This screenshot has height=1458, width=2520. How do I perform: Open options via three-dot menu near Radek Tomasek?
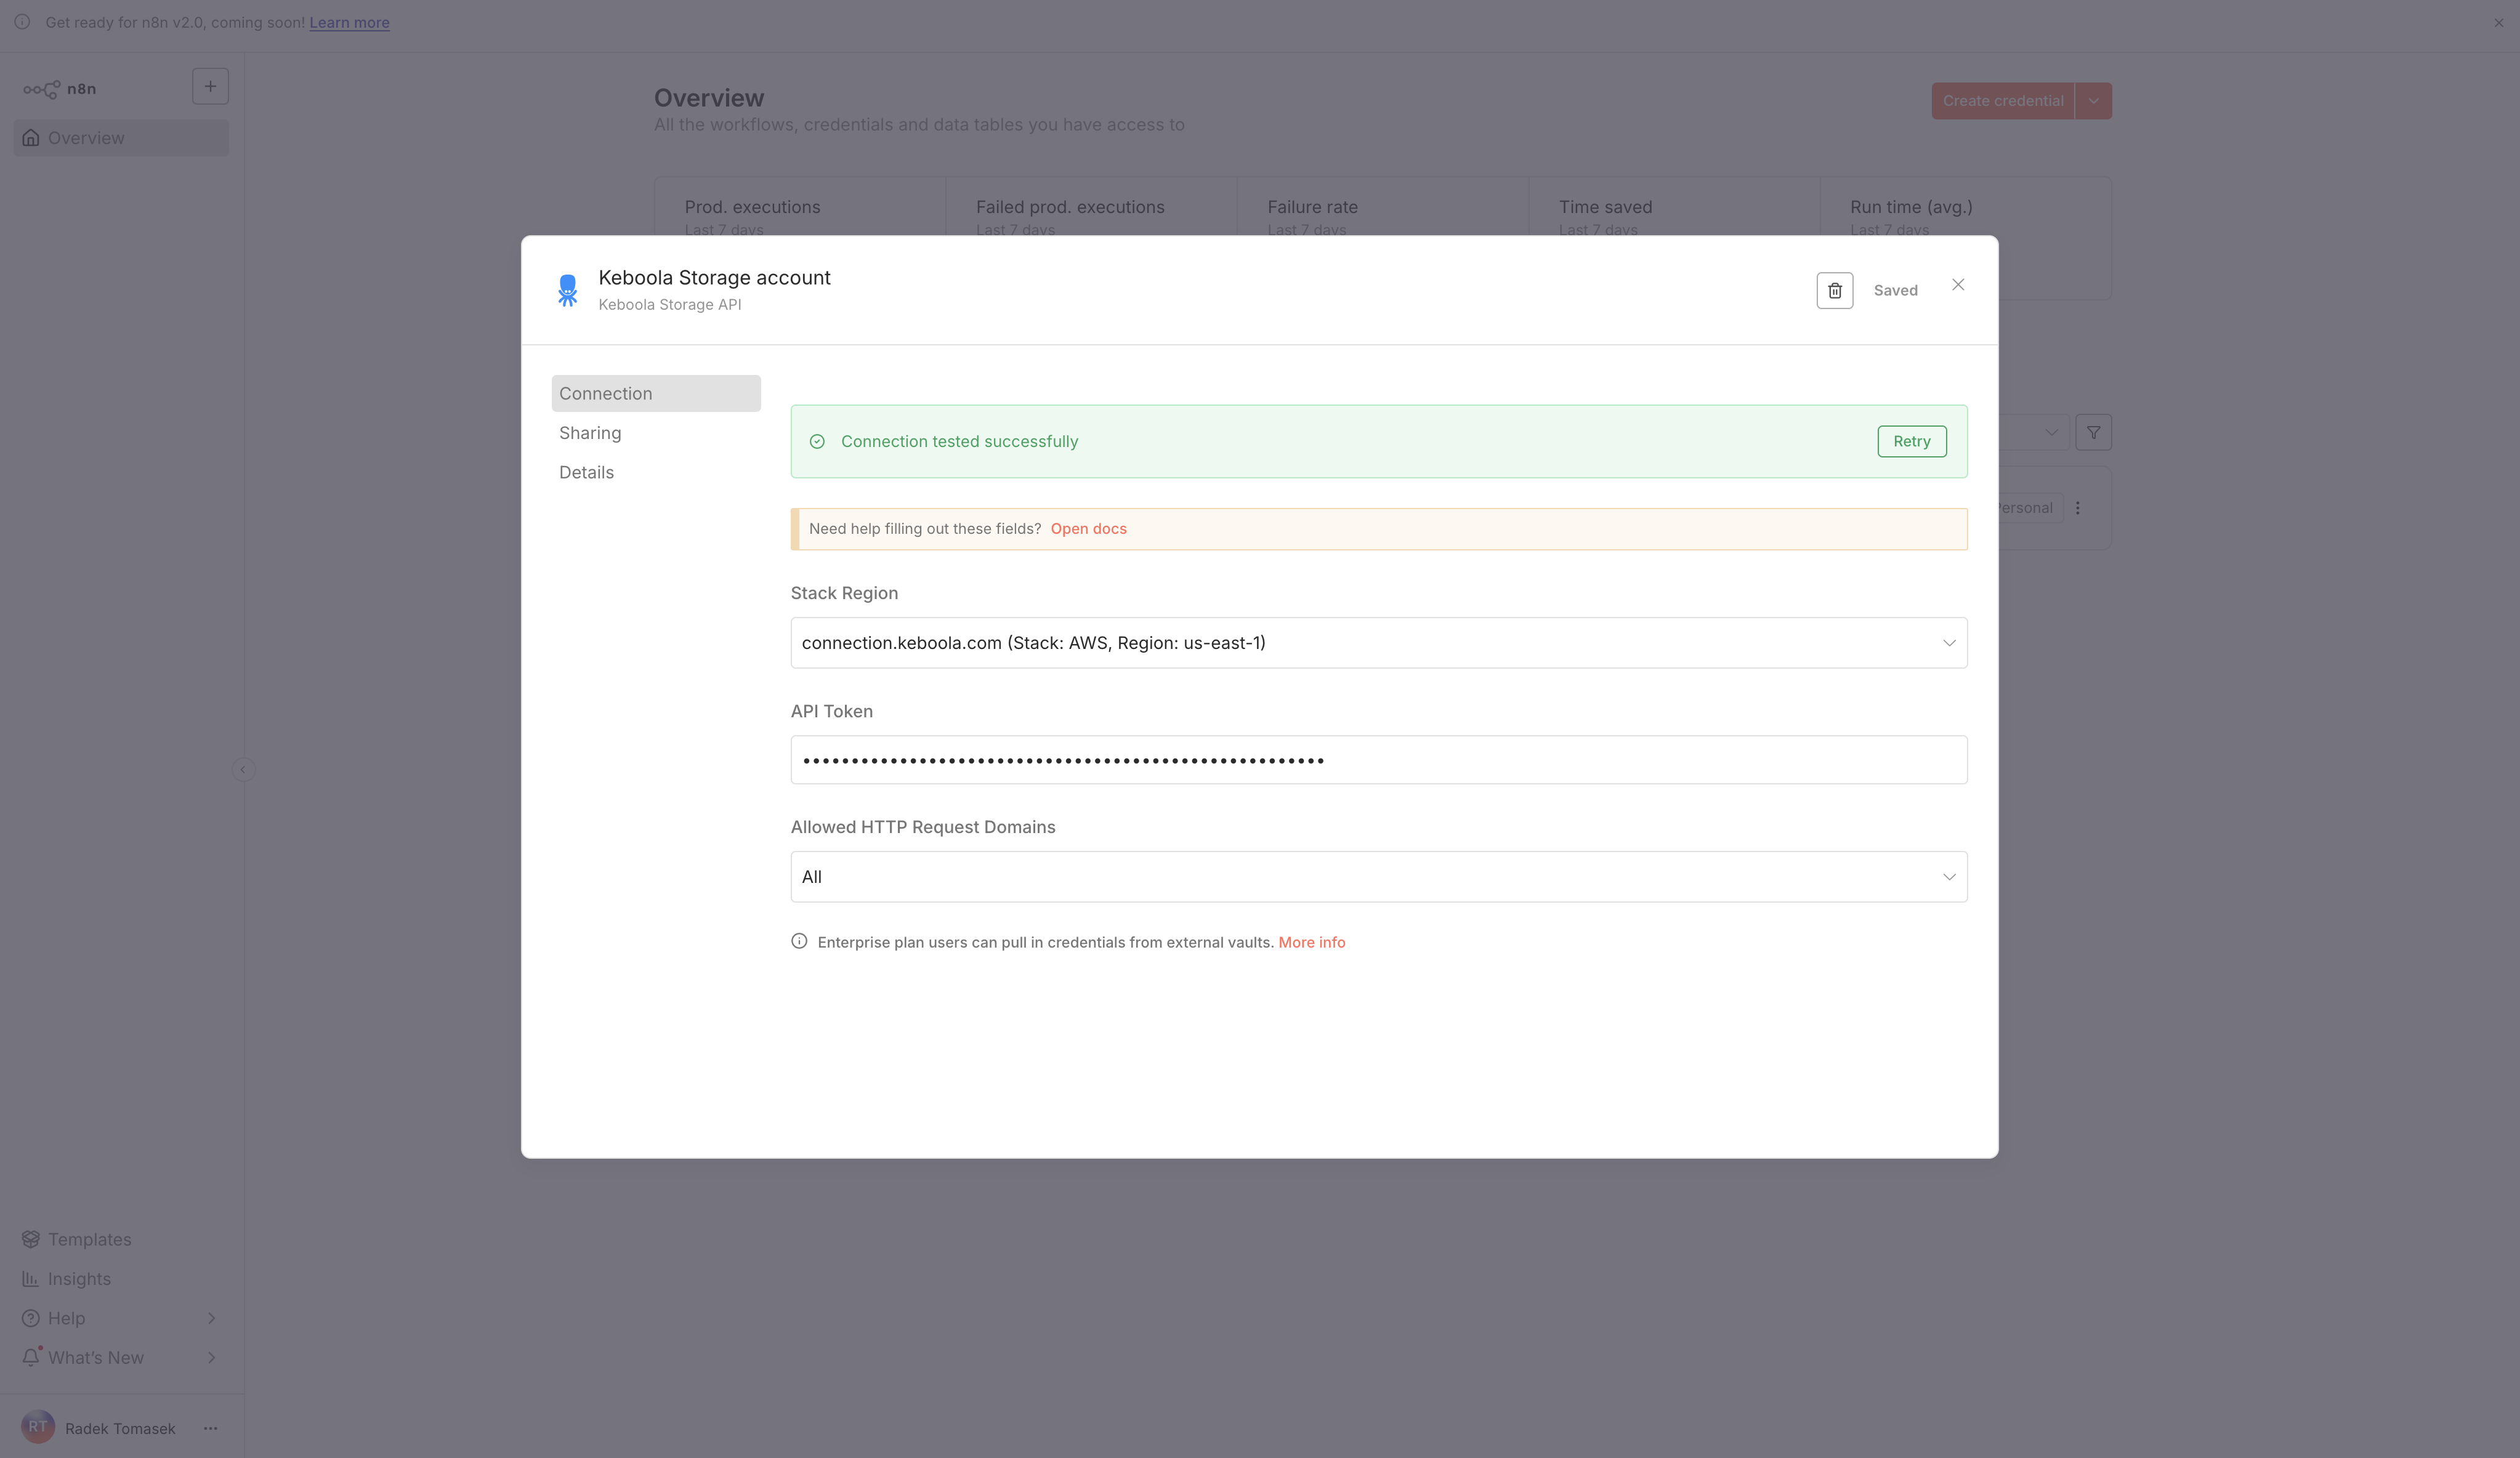pyautogui.click(x=210, y=1427)
